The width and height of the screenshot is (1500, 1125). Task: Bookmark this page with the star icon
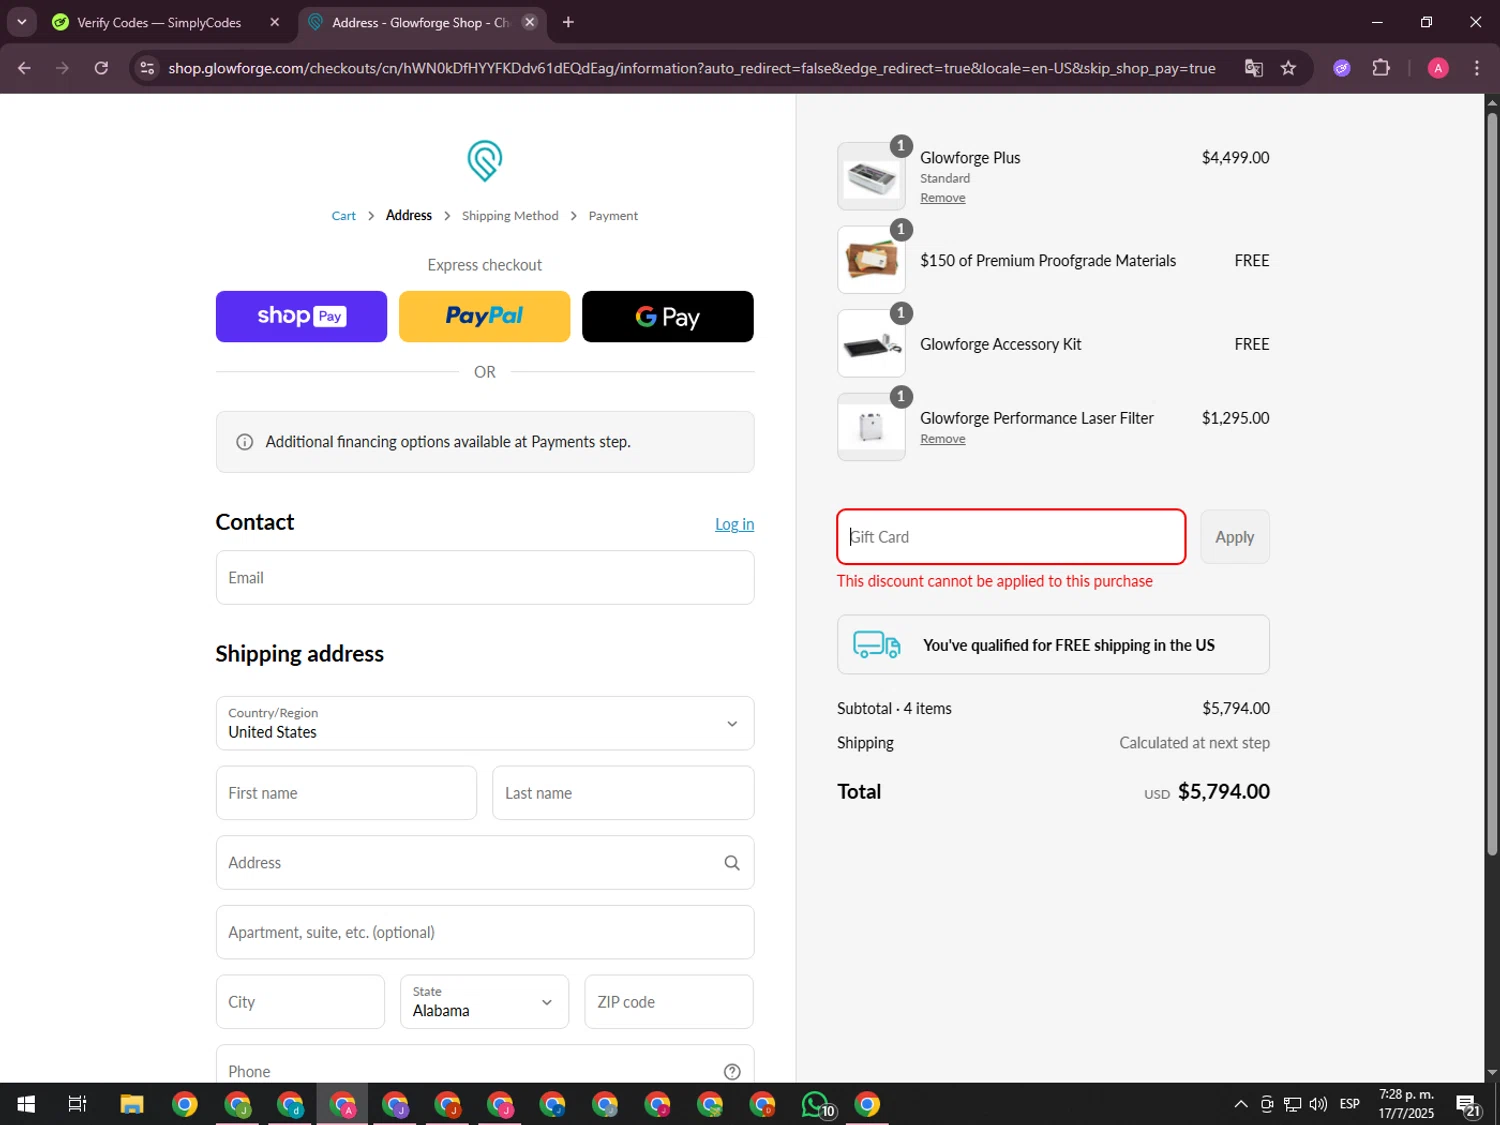click(1288, 68)
